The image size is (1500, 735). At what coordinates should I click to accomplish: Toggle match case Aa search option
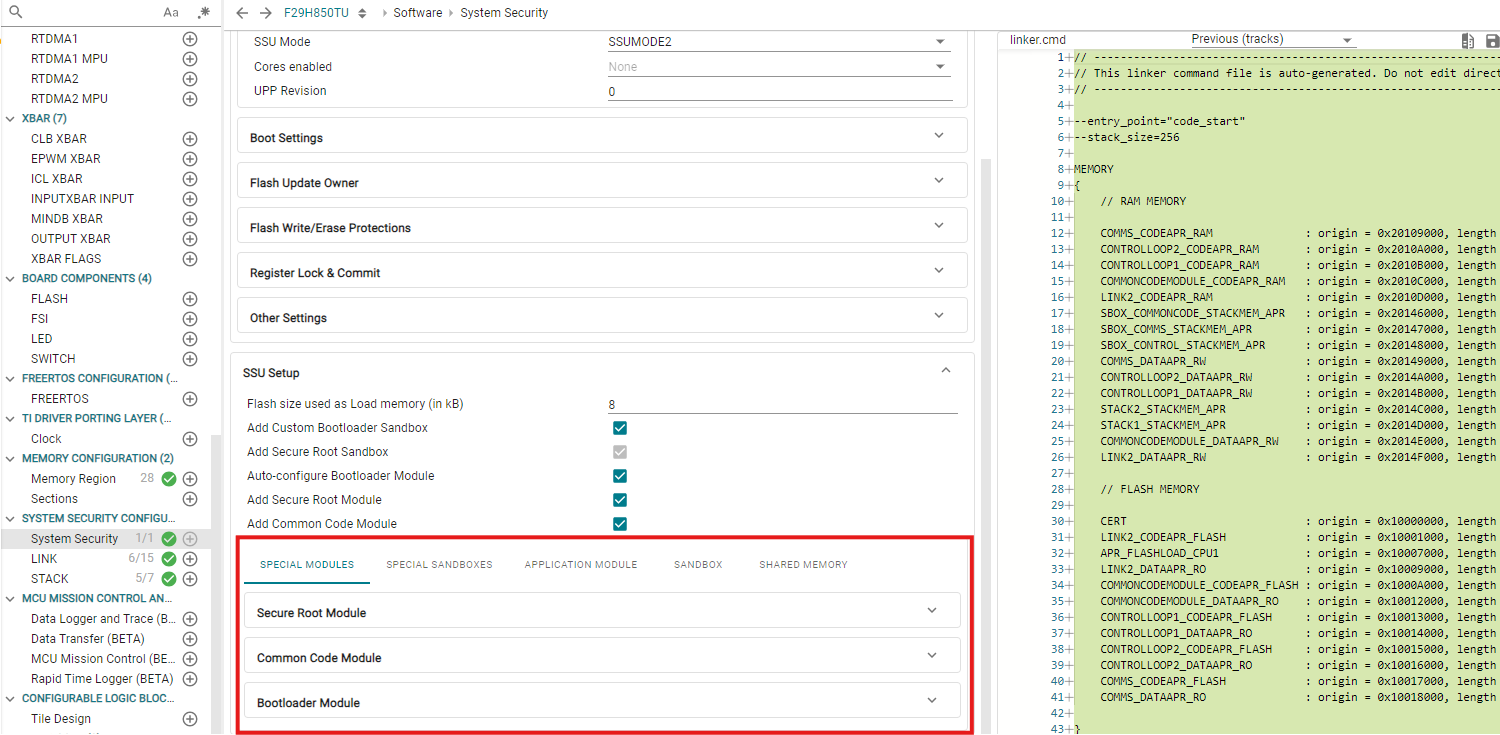pos(171,13)
